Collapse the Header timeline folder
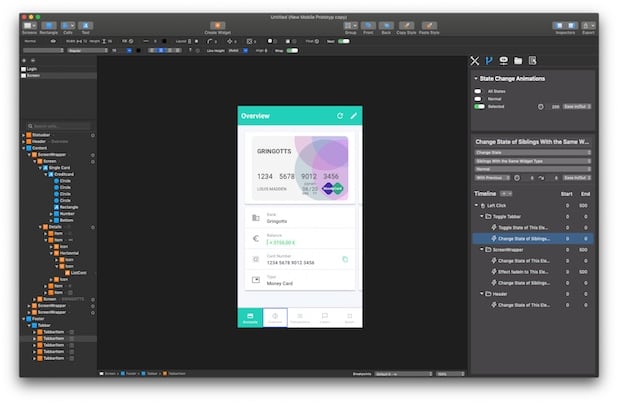 [x=482, y=294]
